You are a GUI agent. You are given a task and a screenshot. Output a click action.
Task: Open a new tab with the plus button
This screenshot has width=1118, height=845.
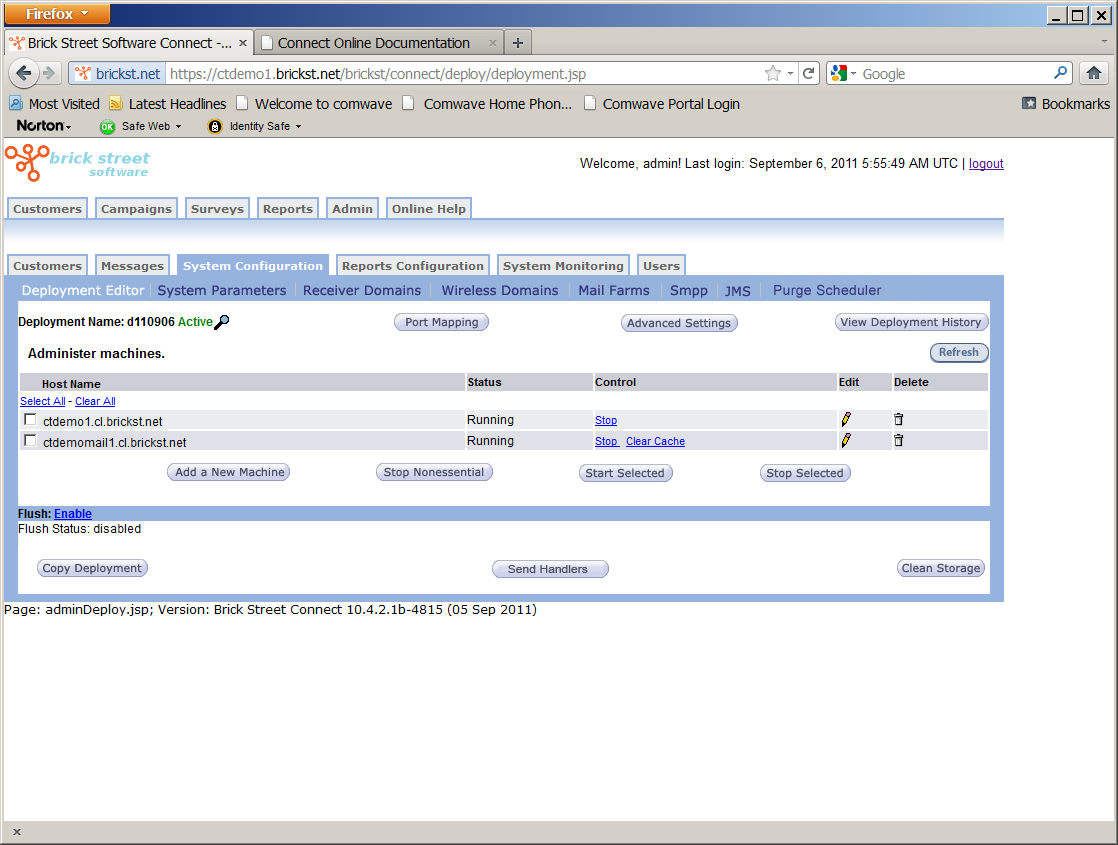point(518,43)
